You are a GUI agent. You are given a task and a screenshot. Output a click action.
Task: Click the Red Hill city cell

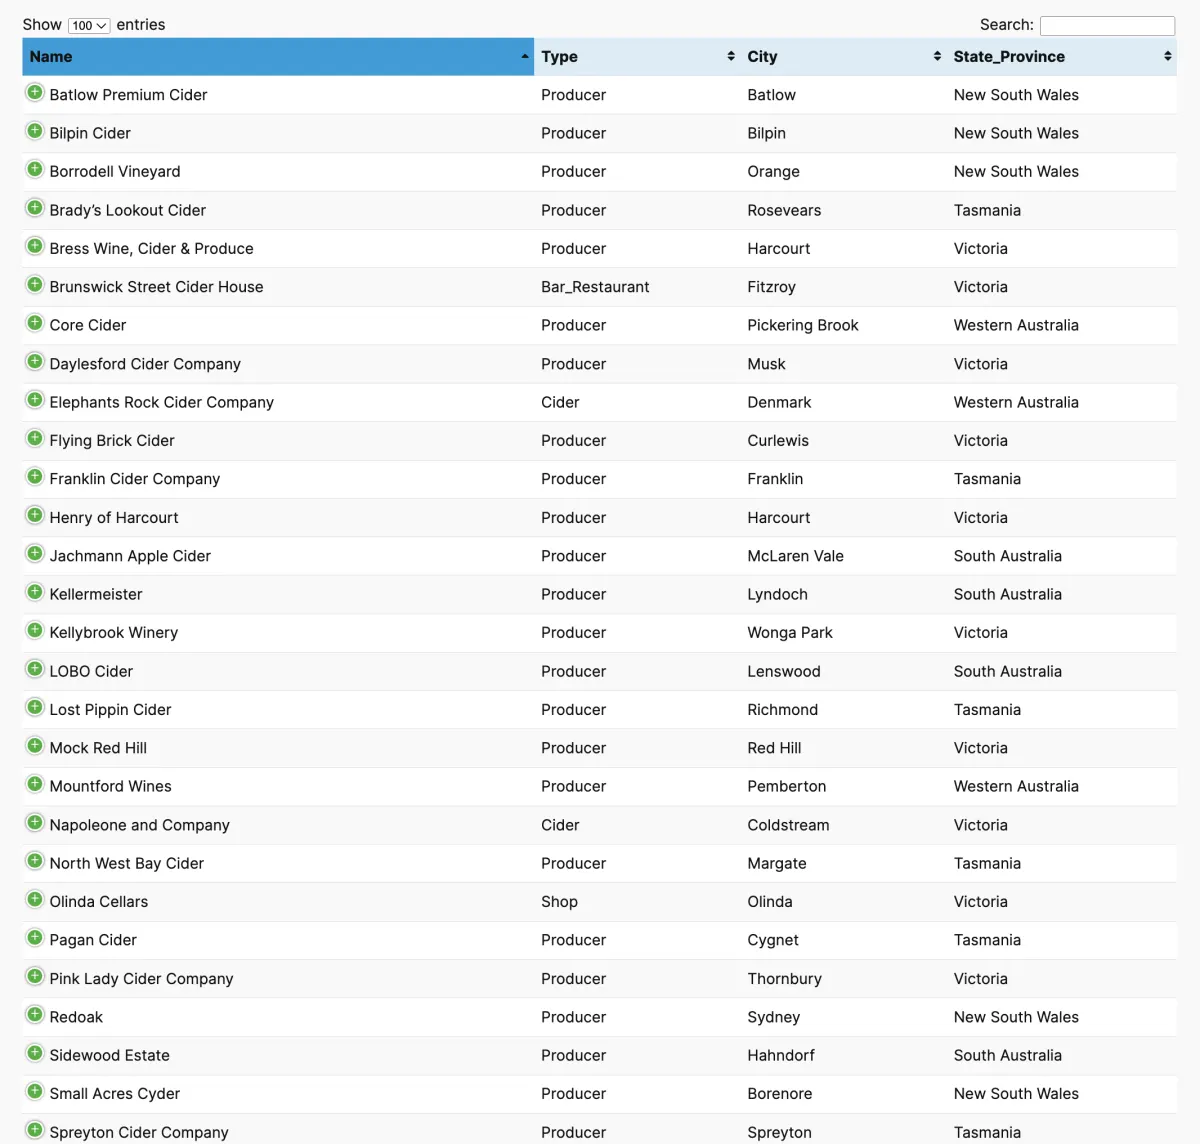[774, 748]
